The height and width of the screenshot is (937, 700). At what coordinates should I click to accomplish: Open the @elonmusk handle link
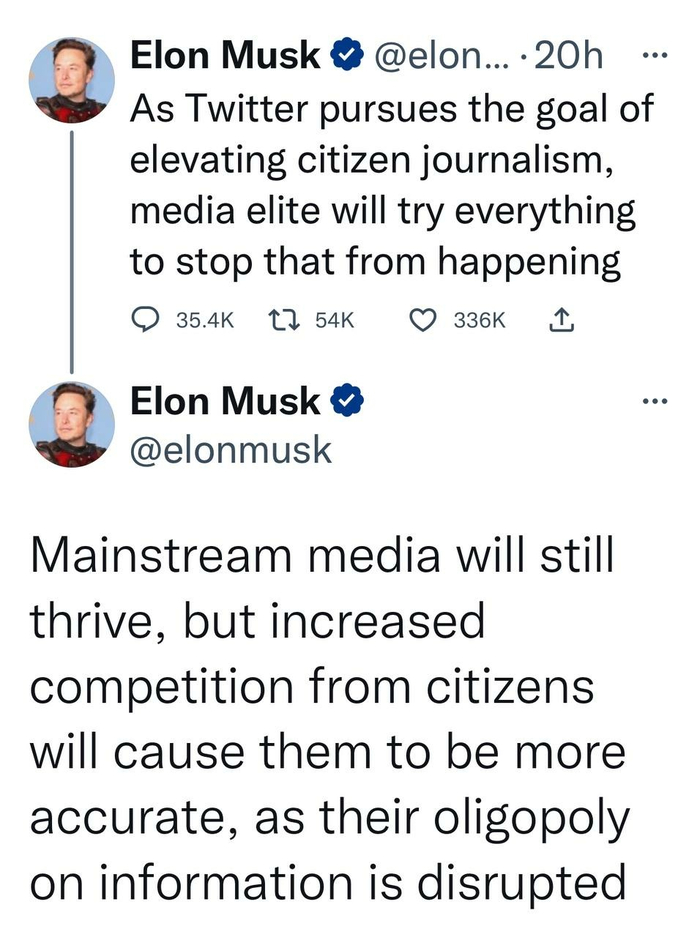pos(231,449)
